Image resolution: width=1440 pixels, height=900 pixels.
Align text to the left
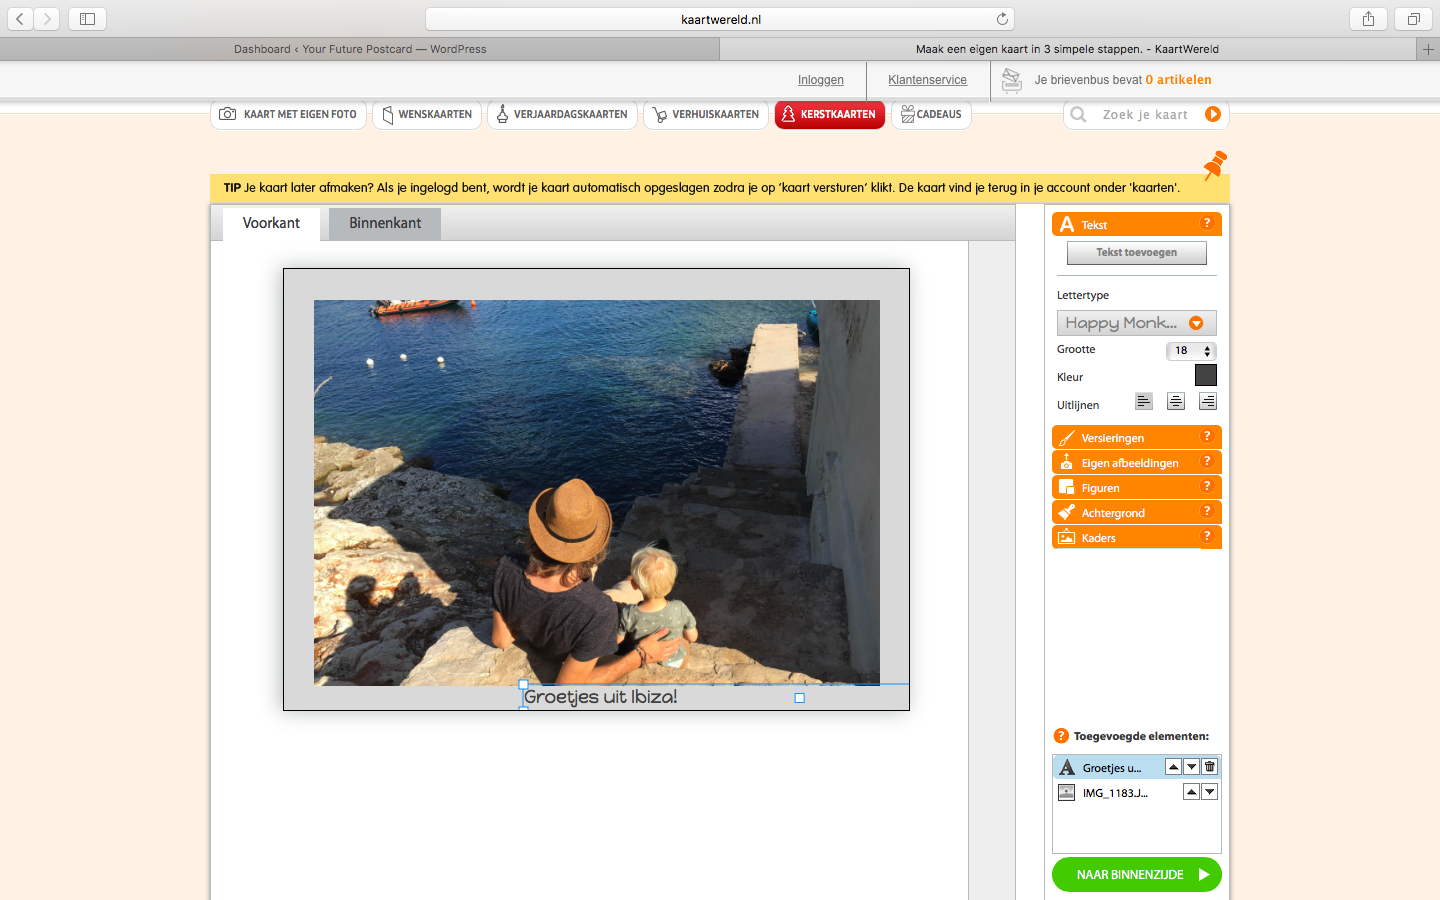(1144, 402)
